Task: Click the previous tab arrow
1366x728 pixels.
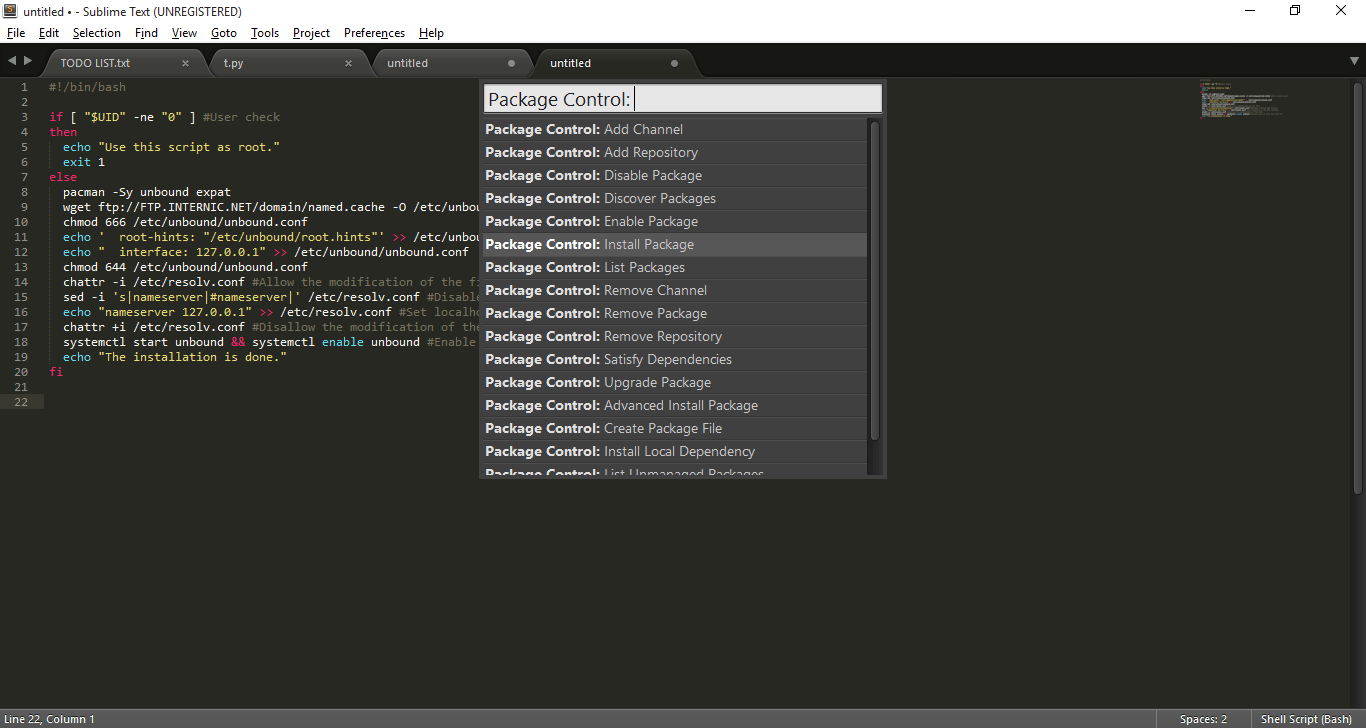Action: click(x=11, y=62)
